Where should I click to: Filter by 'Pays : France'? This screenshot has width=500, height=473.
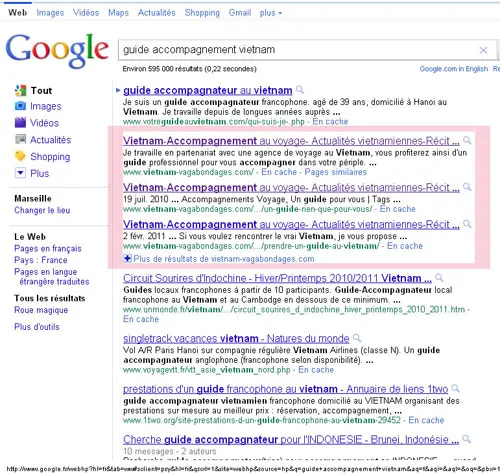(x=41, y=260)
